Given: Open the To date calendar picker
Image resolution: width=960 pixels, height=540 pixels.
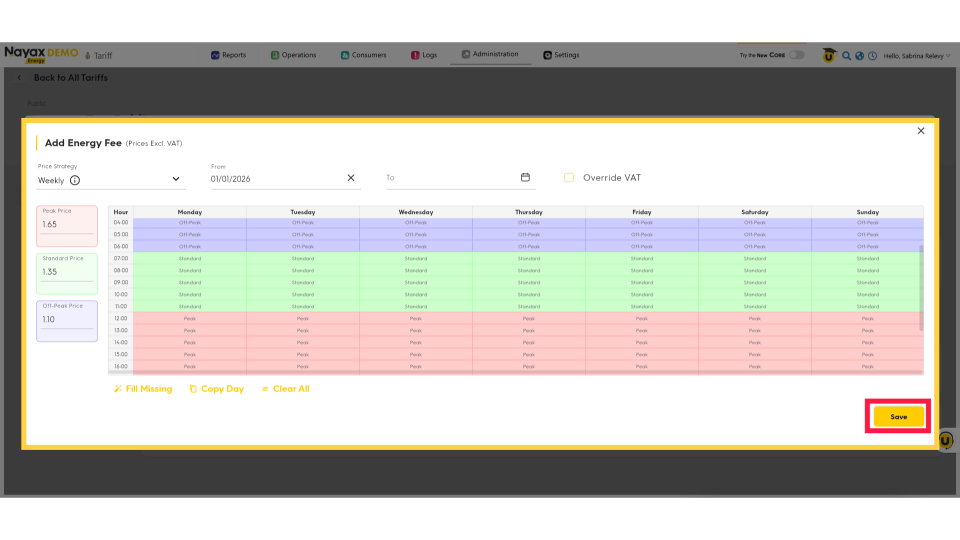Looking at the screenshot, I should click(x=525, y=178).
